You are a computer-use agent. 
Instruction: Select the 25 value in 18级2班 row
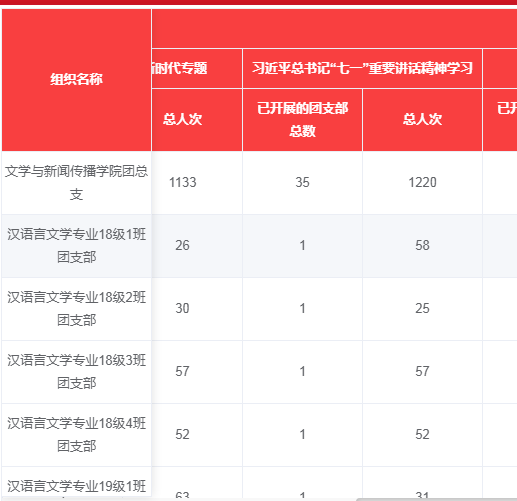(x=422, y=309)
